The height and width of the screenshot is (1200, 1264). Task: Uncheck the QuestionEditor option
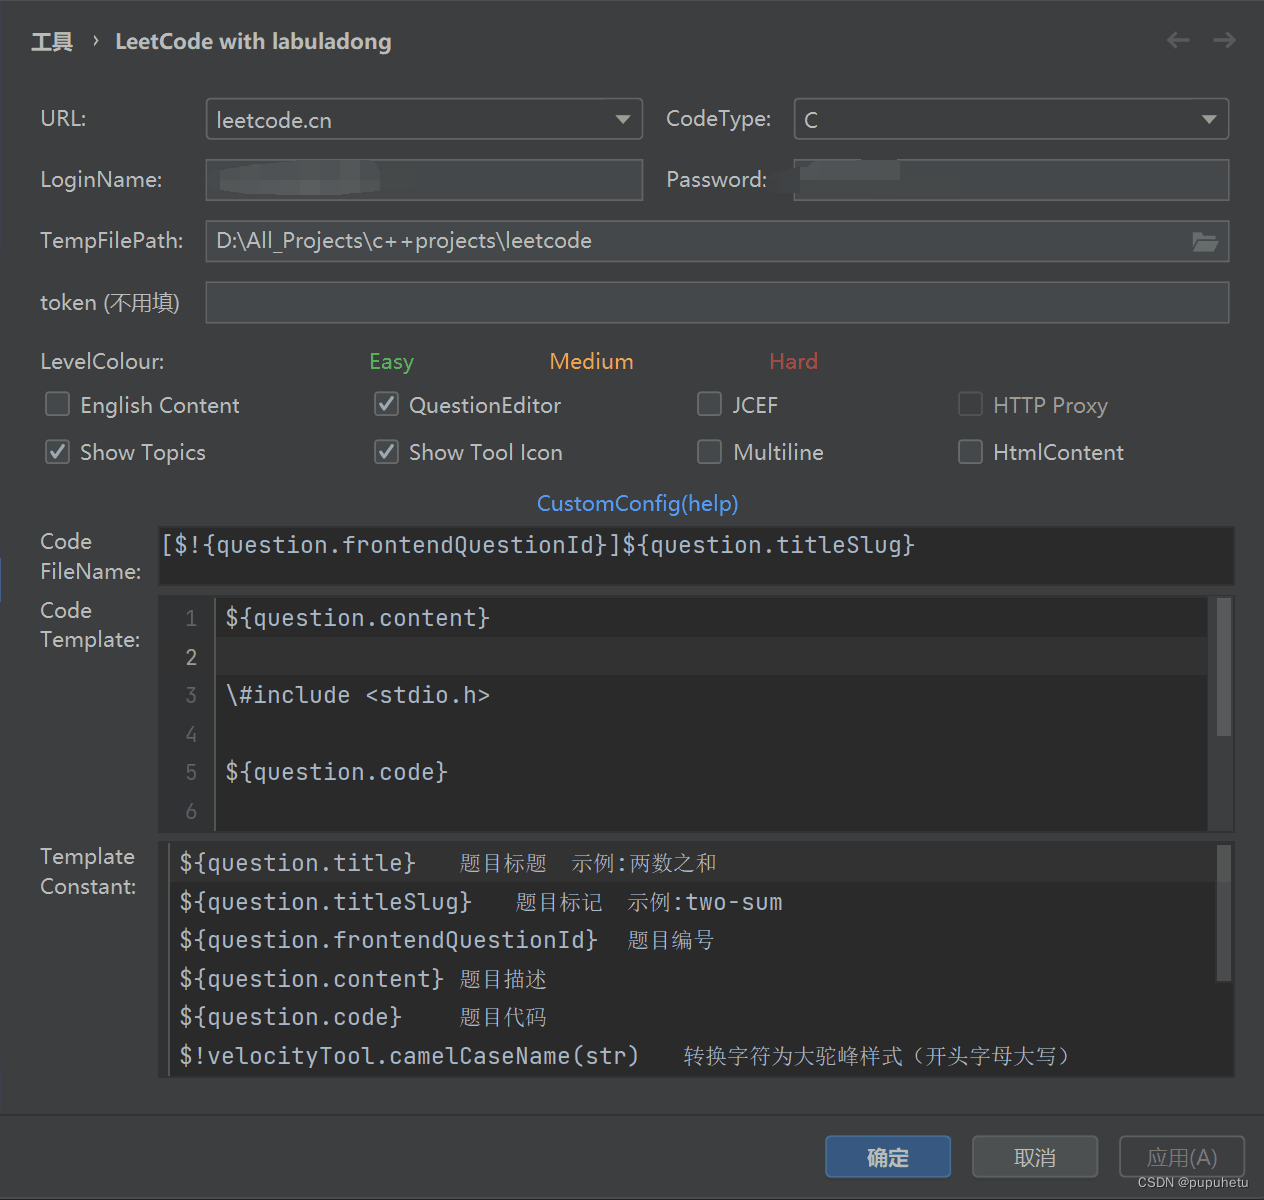coord(386,404)
